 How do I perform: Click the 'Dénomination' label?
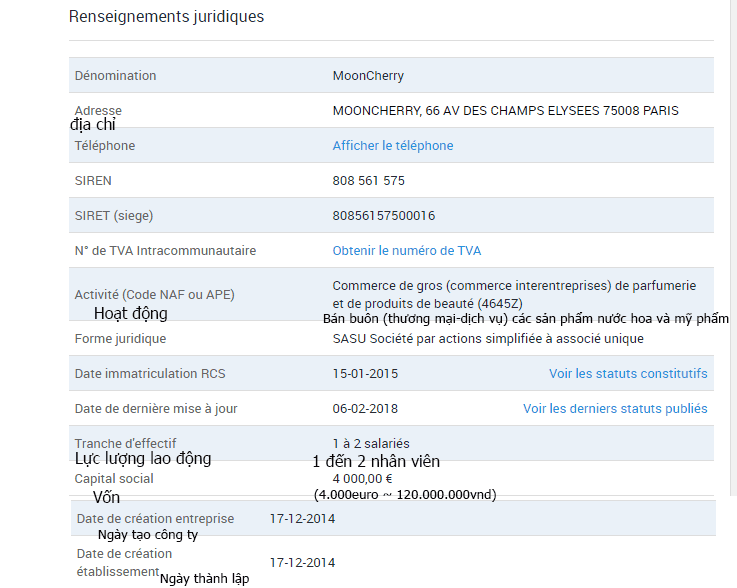(115, 76)
